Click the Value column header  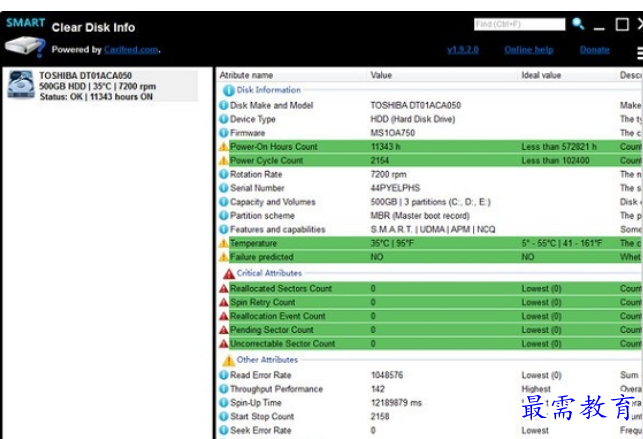coord(381,75)
